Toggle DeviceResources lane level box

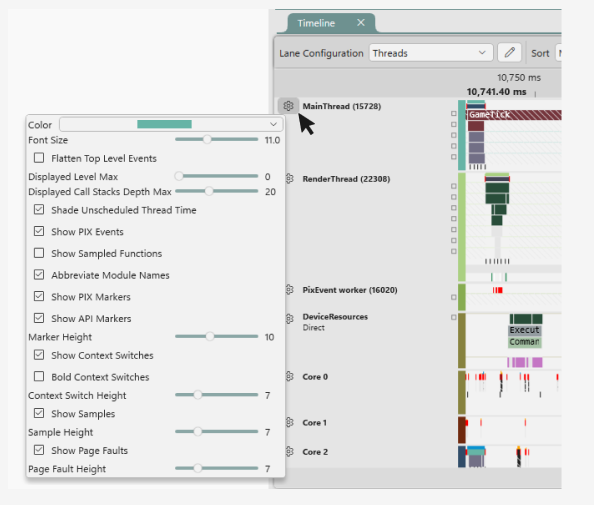453,317
